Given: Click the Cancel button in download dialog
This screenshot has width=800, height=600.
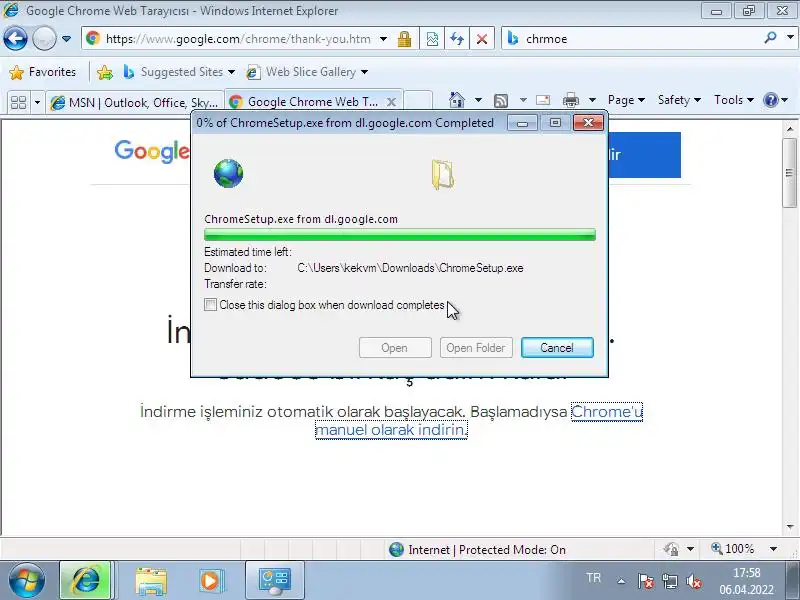Looking at the screenshot, I should (x=557, y=347).
